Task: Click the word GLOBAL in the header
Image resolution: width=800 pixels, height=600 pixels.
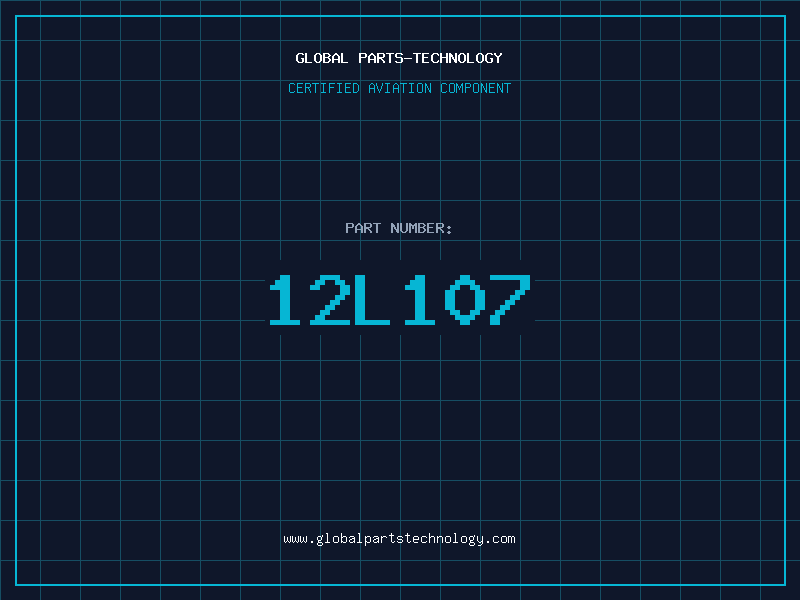Action: click(x=321, y=58)
